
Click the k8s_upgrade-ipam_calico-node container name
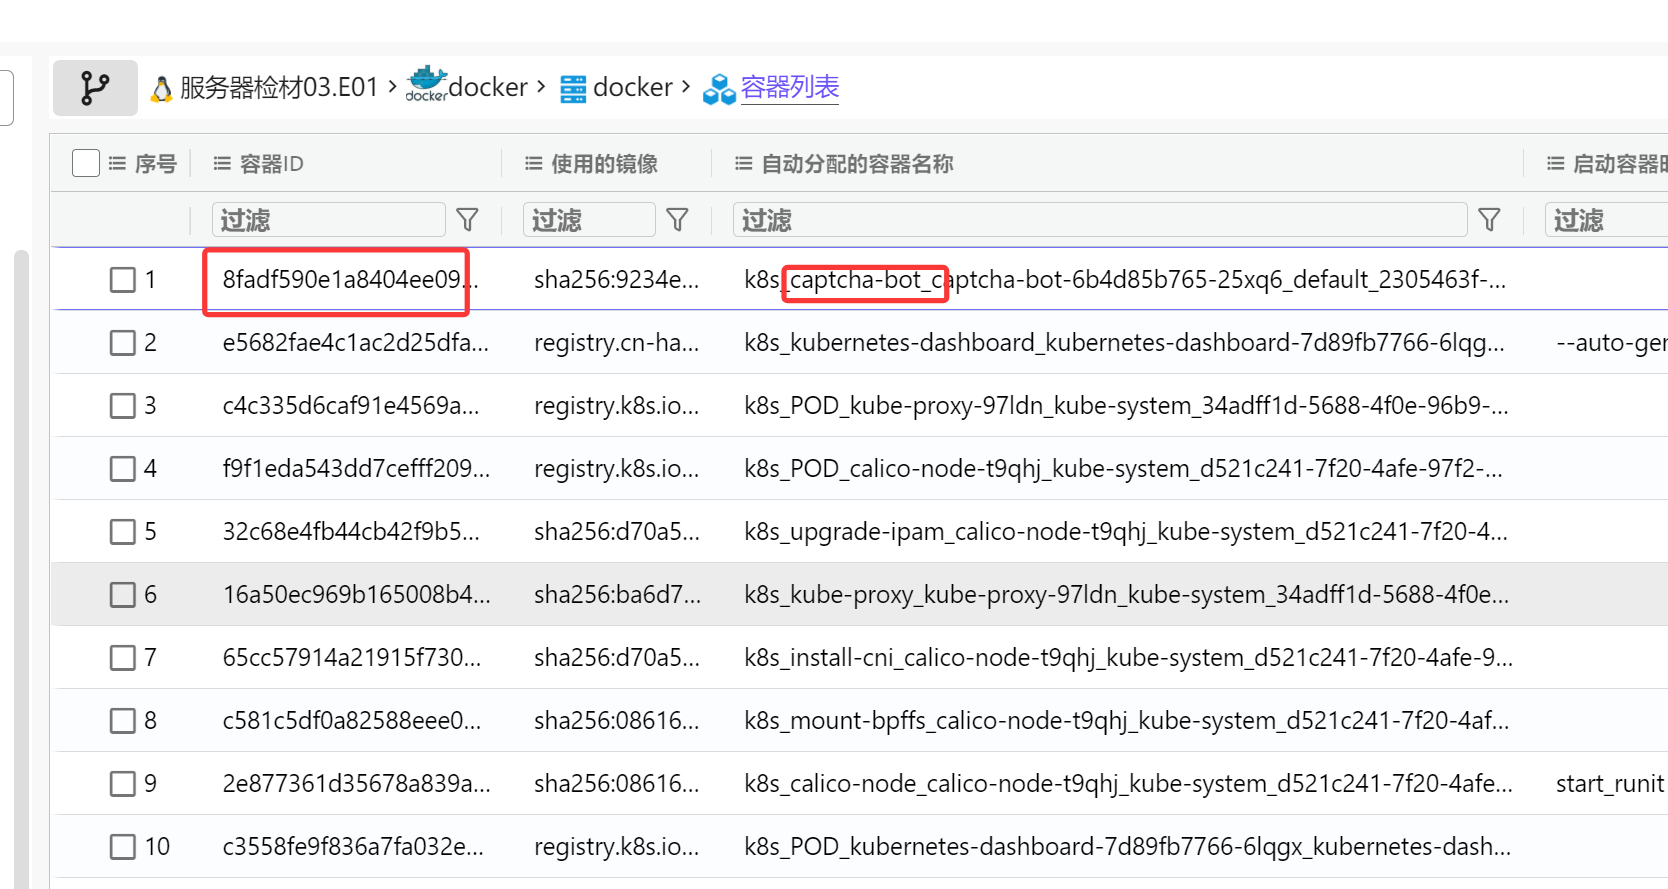[1126, 532]
